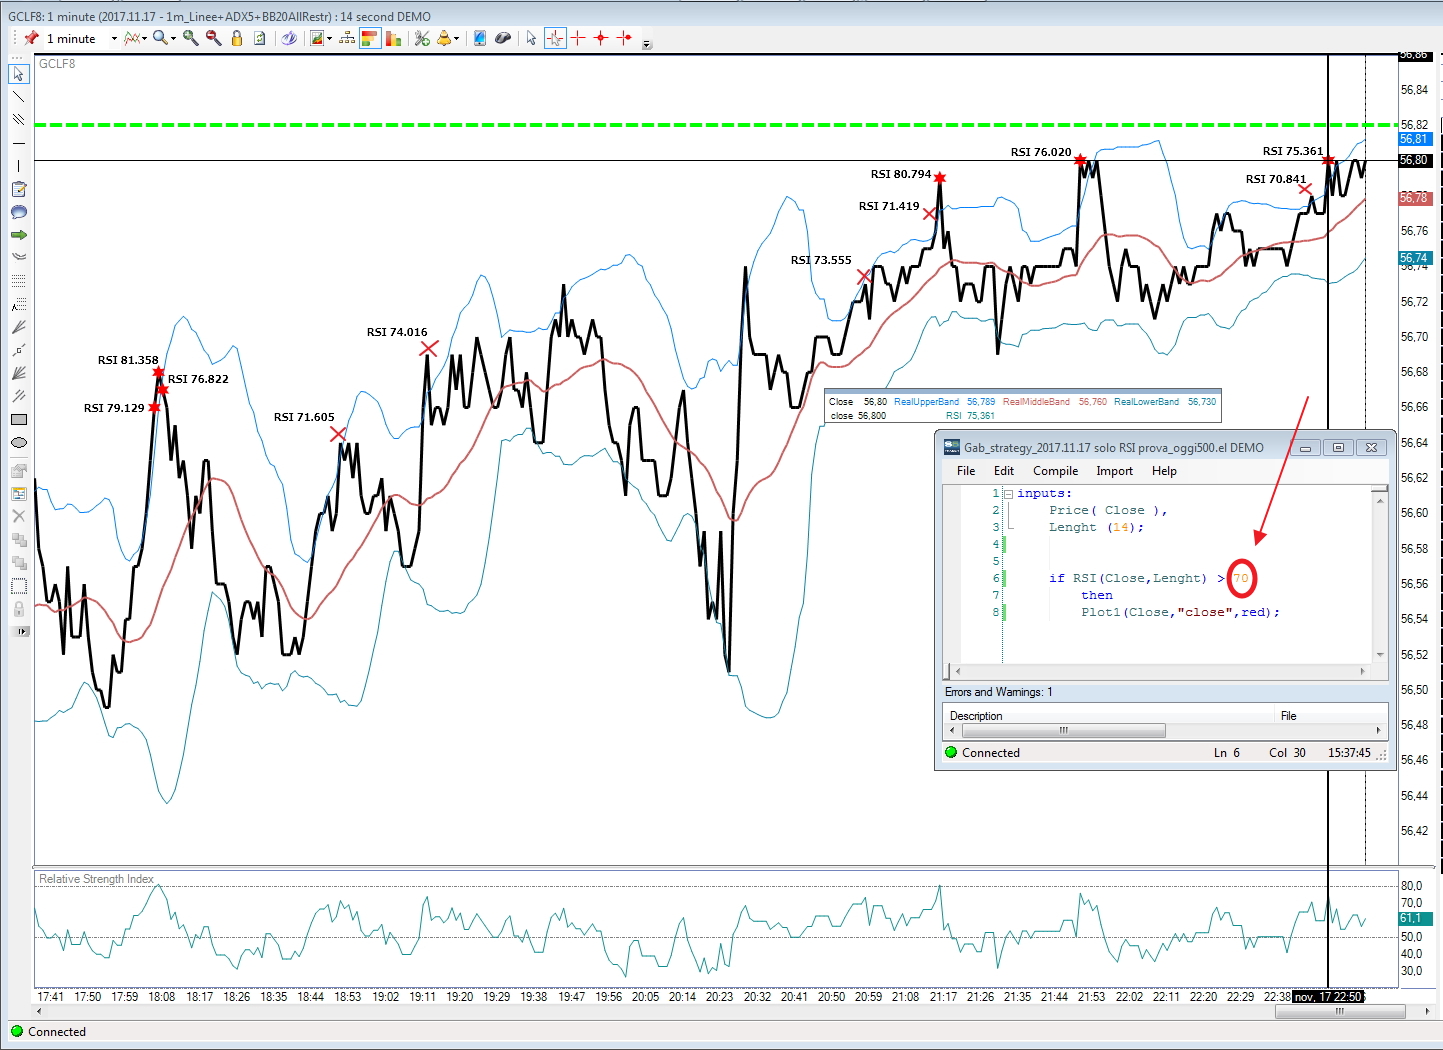Screen dimensions: 1443x1050
Task: Open Edit menu in strategy editor
Action: point(1004,471)
